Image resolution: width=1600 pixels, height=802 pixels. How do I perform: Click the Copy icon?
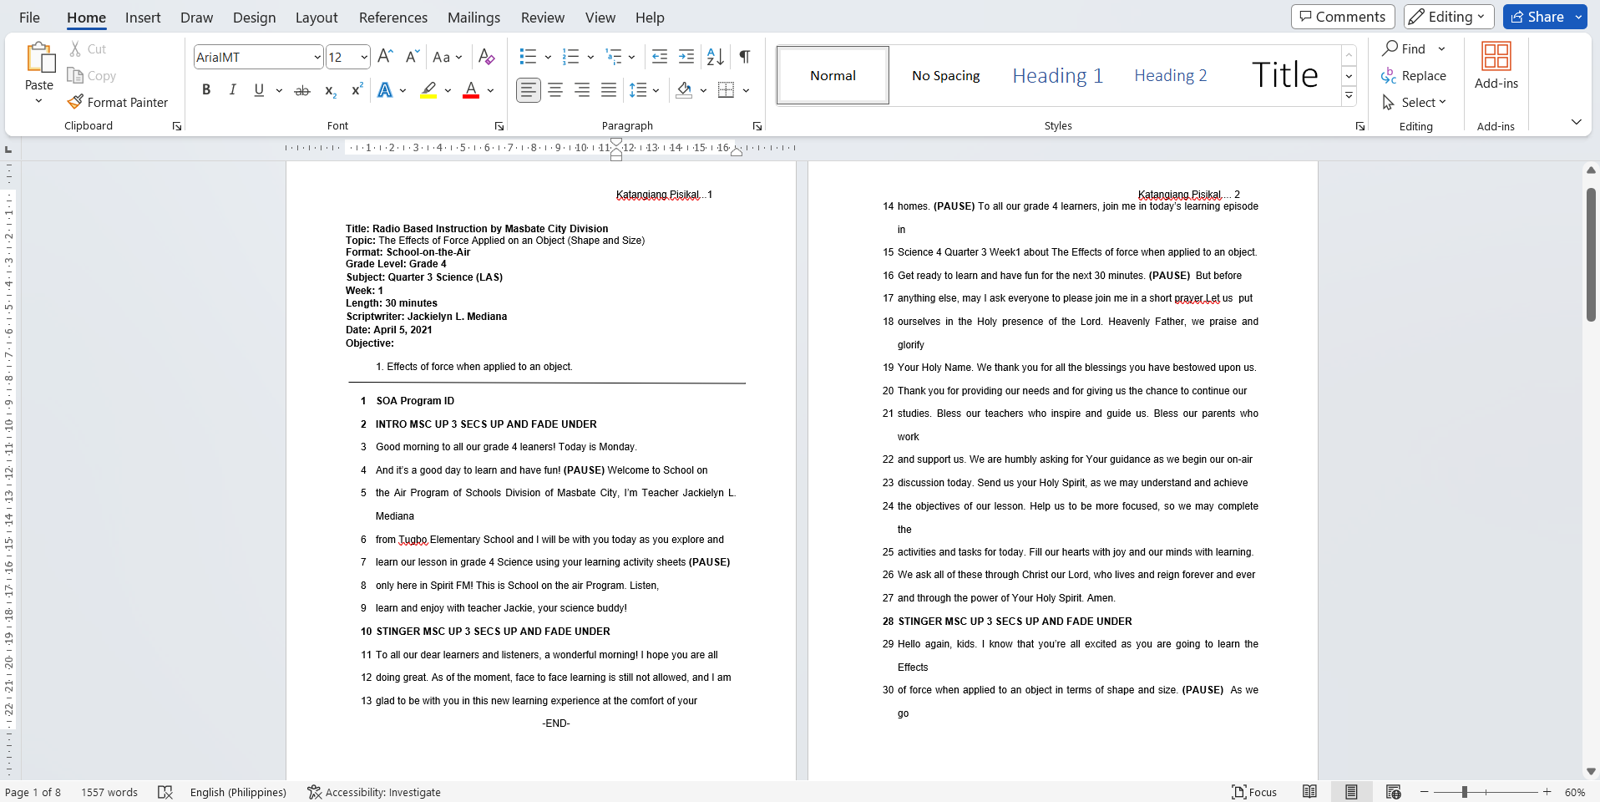pos(75,75)
